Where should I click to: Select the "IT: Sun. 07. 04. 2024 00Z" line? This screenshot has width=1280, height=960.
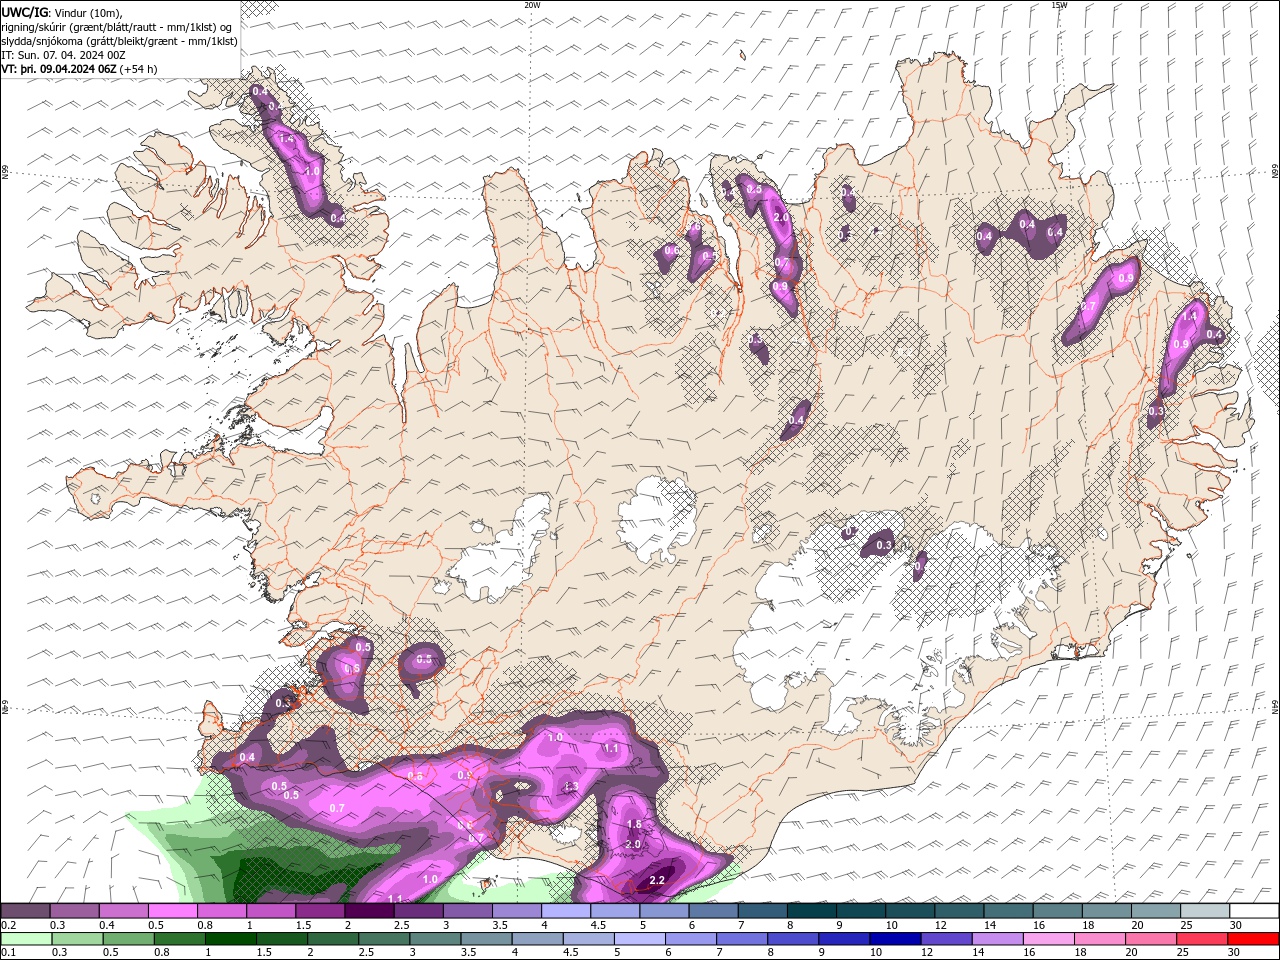tap(63, 55)
